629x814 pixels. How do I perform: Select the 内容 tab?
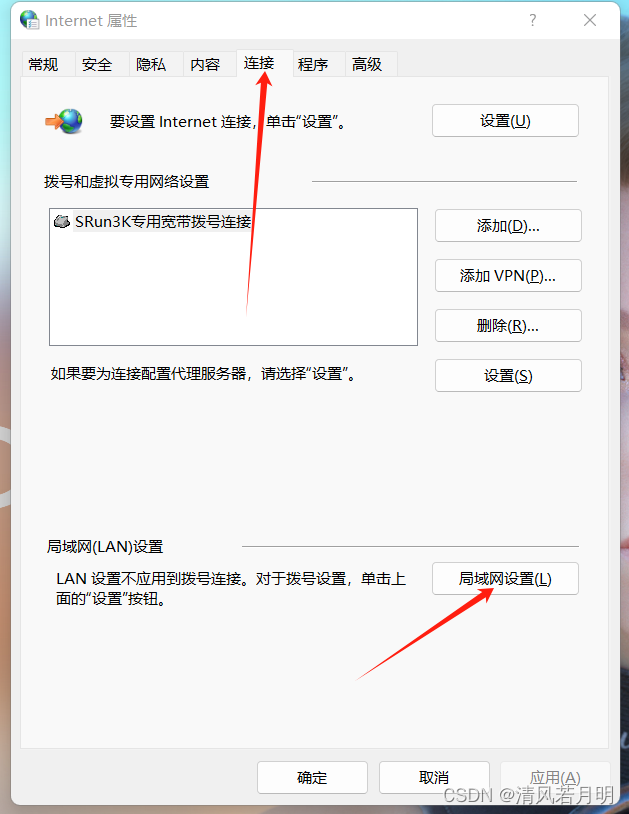click(205, 64)
